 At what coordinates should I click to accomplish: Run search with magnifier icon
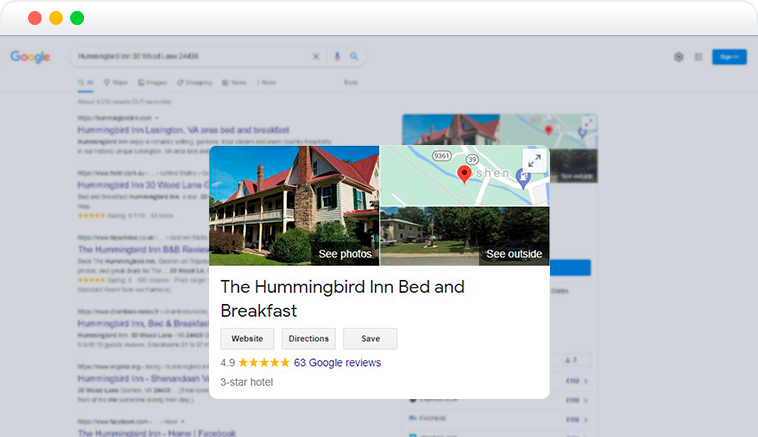coord(354,57)
